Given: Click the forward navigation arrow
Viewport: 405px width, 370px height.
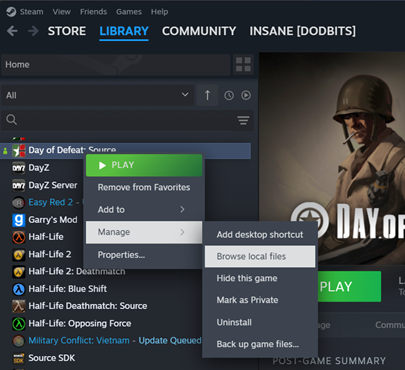Looking at the screenshot, I should 33,31.
